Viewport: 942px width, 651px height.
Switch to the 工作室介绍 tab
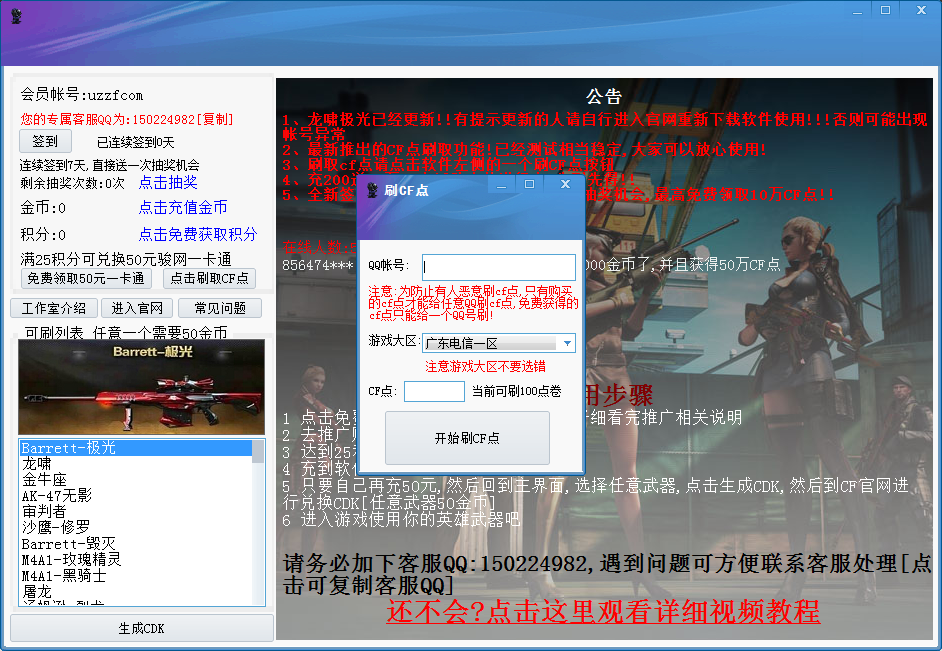tap(53, 307)
